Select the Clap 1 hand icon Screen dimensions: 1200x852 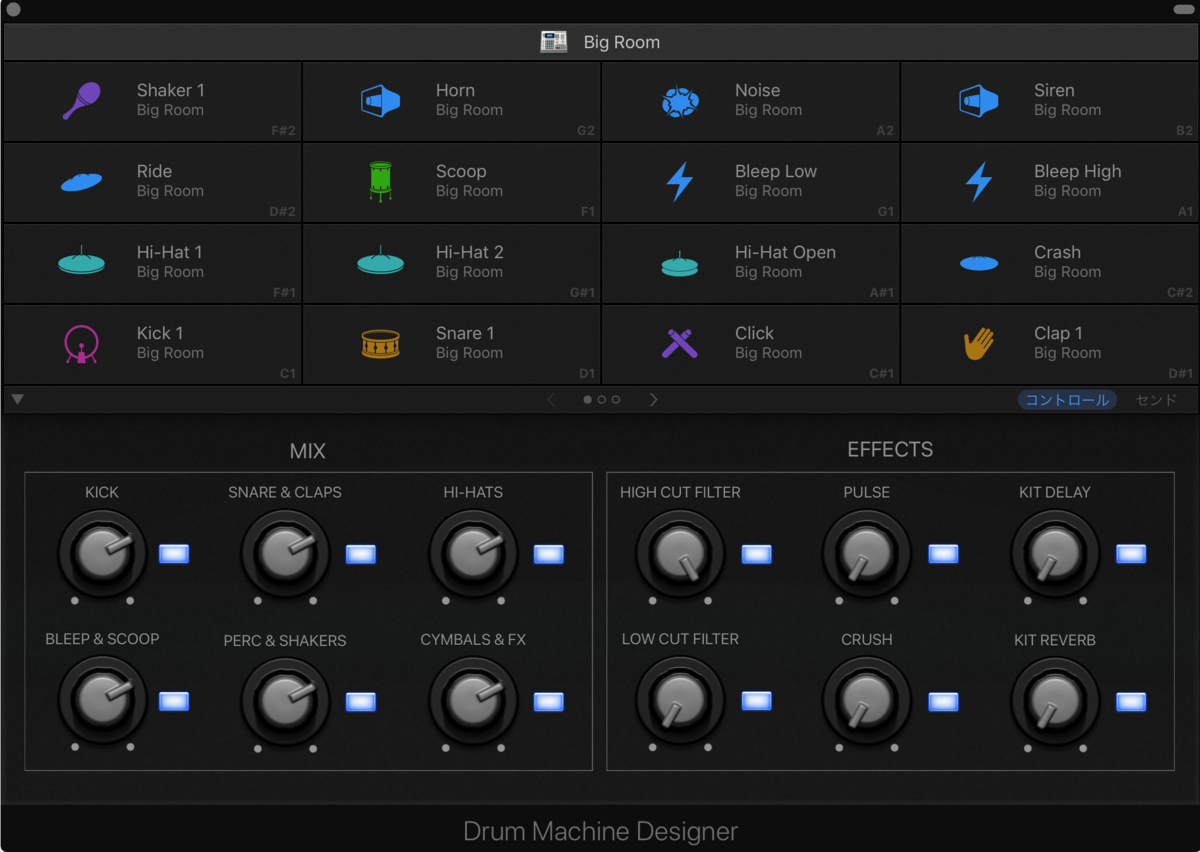pos(979,344)
